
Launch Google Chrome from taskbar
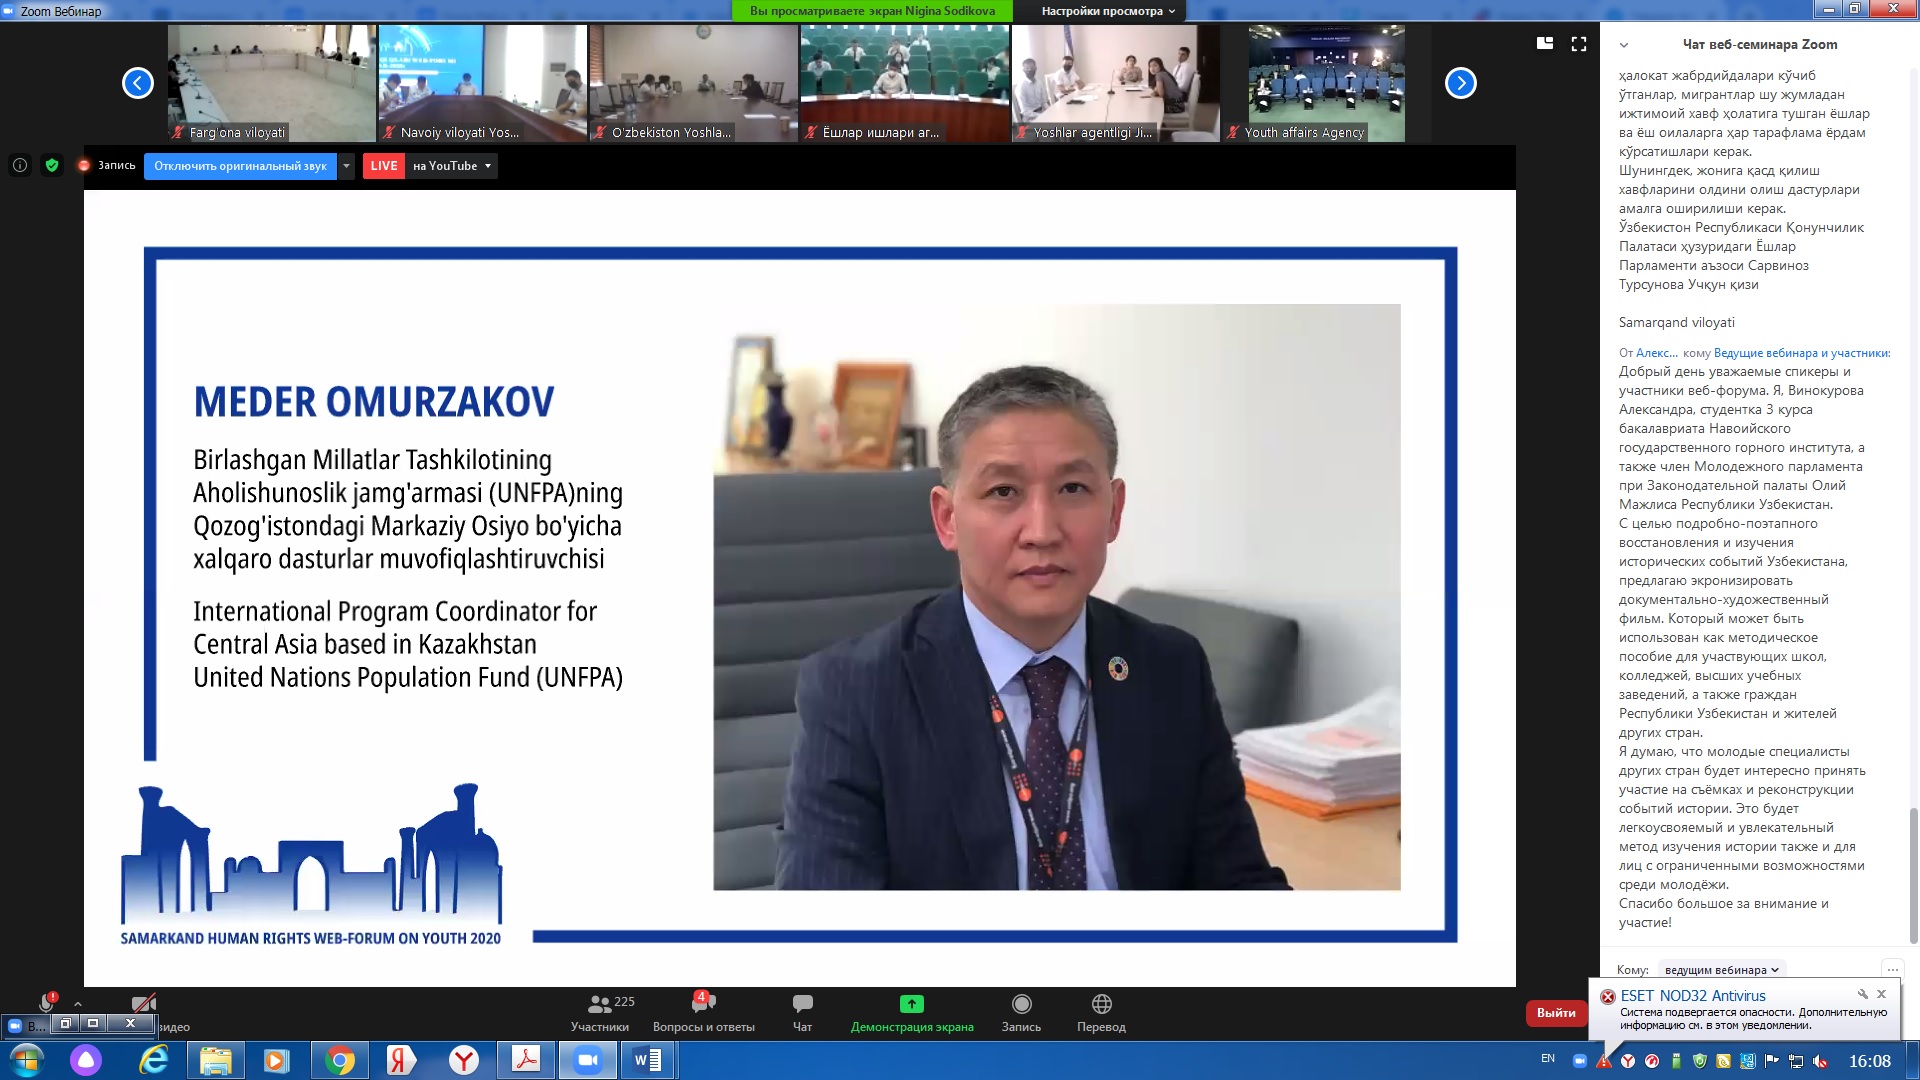pyautogui.click(x=340, y=1060)
